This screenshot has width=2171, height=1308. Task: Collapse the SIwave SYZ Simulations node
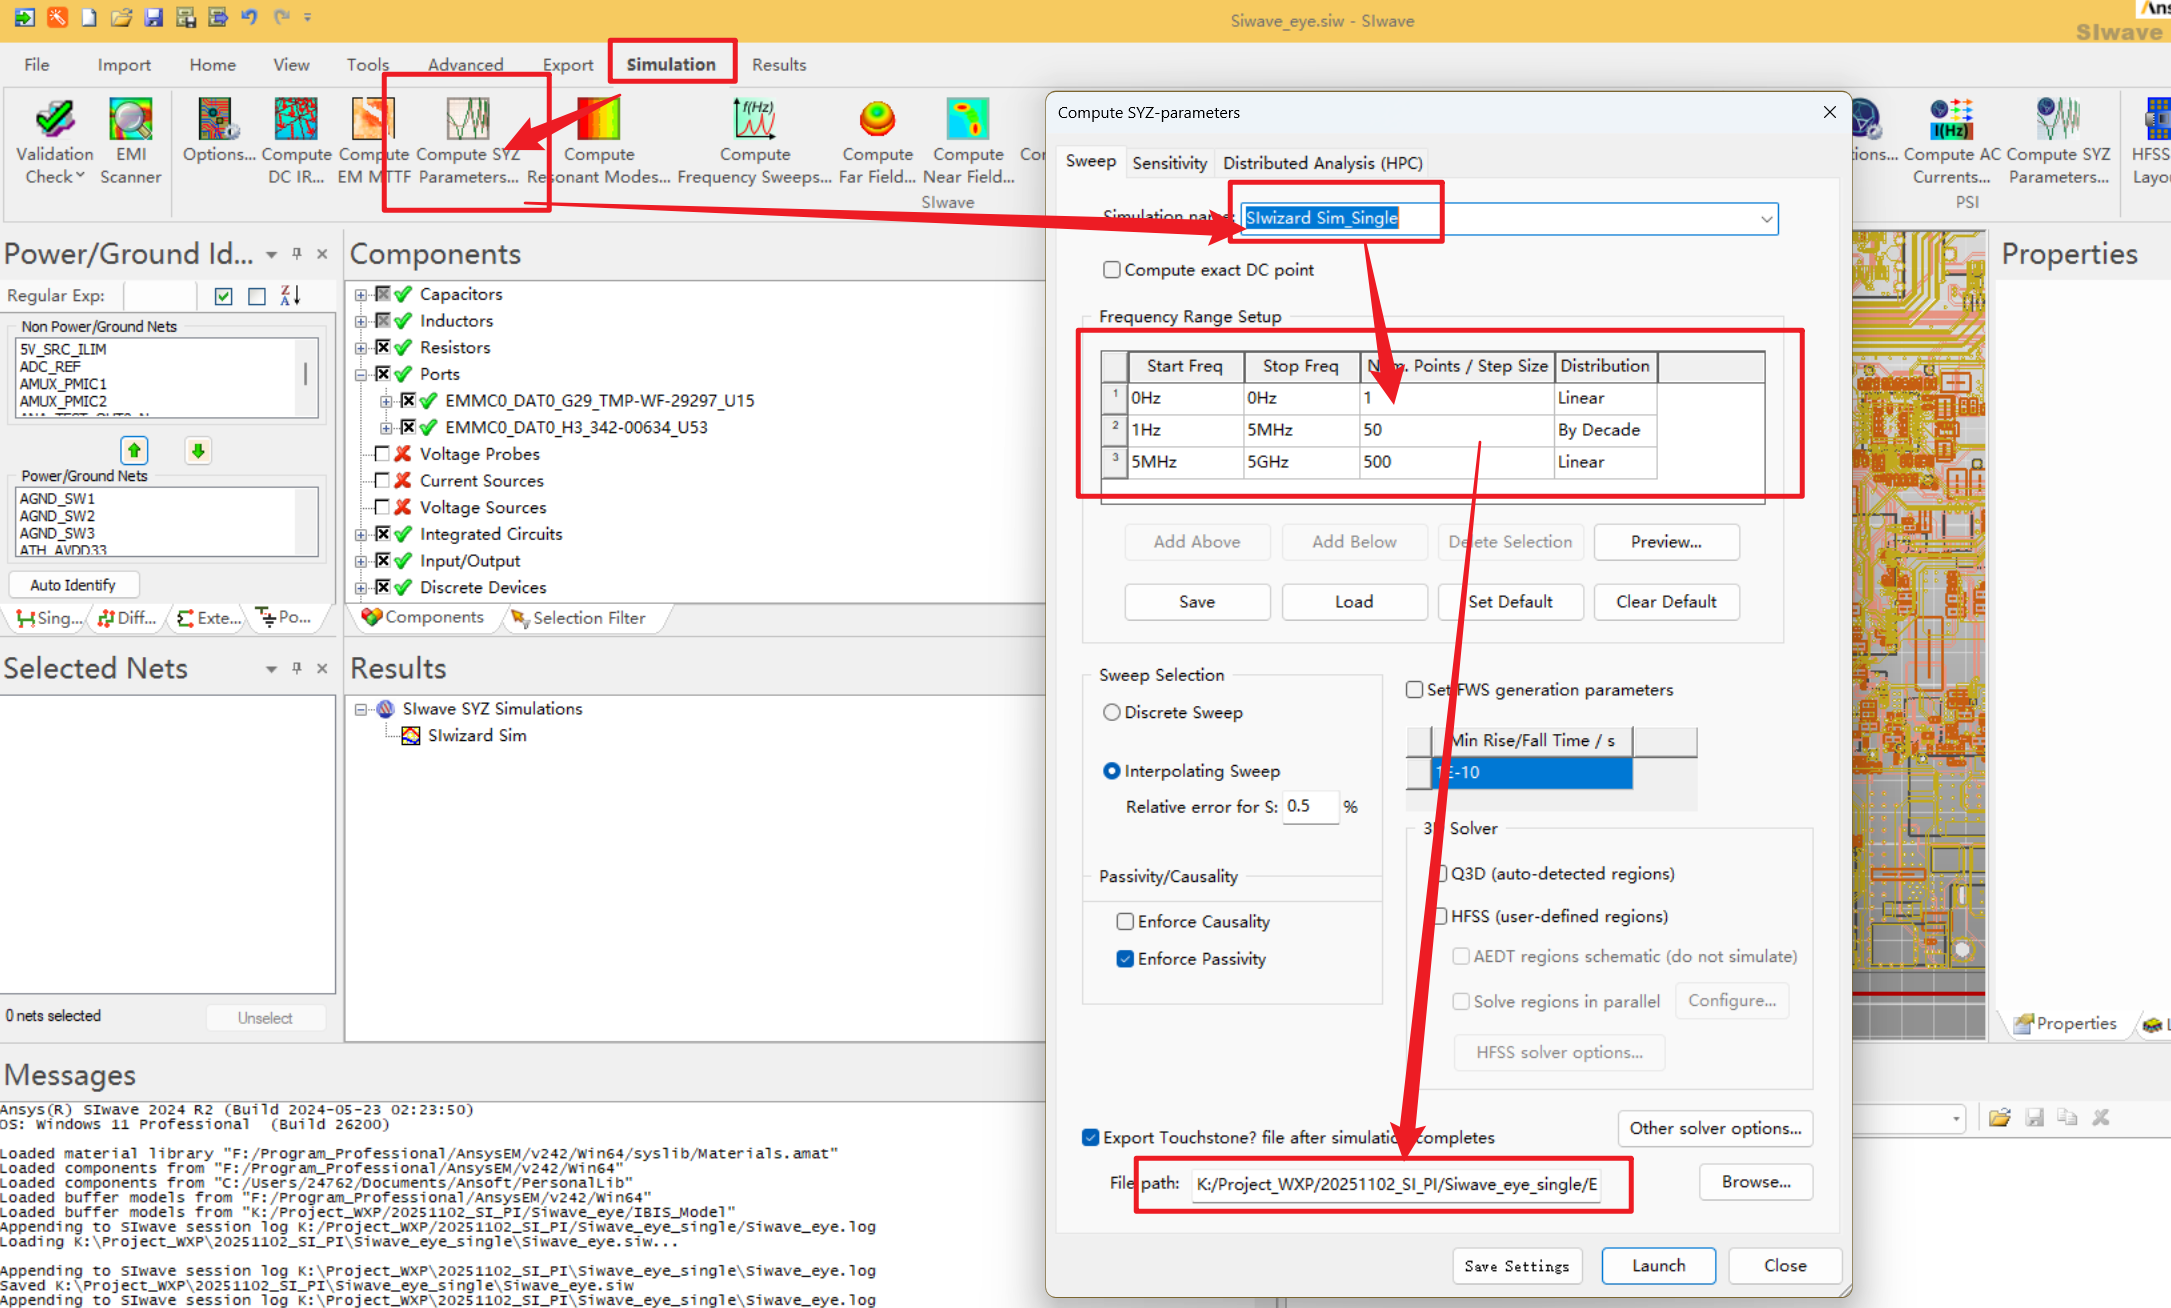[x=361, y=710]
